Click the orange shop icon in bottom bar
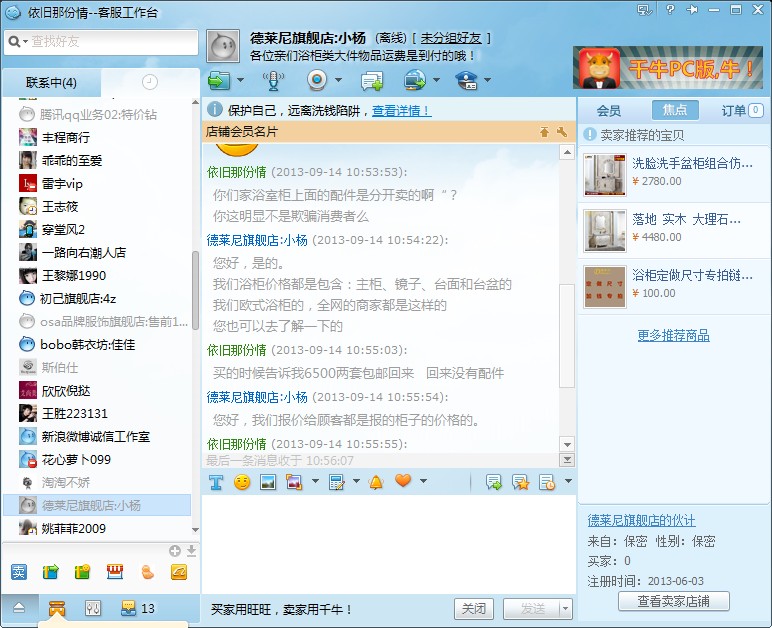The width and height of the screenshot is (772, 628). click(57, 609)
